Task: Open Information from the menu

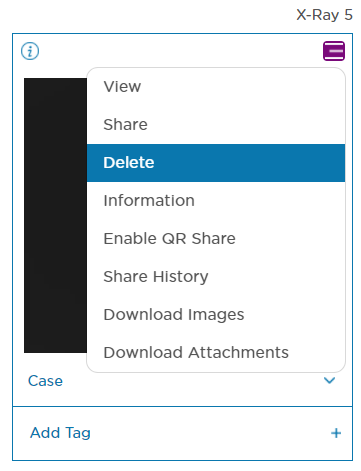Action: coord(216,201)
